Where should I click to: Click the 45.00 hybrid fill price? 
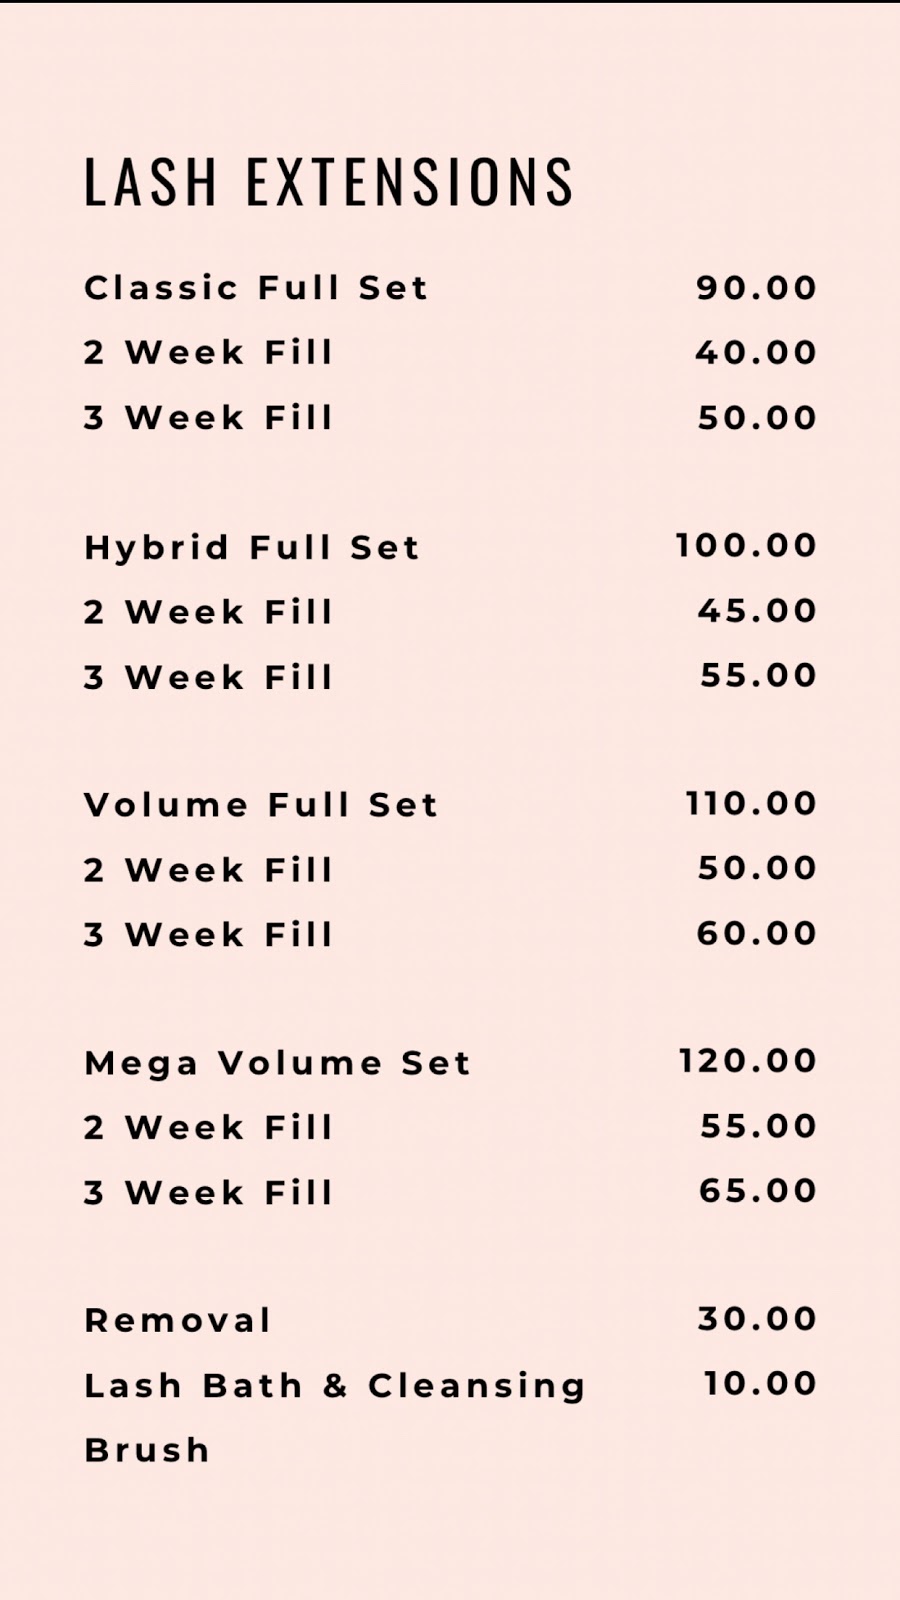point(758,611)
